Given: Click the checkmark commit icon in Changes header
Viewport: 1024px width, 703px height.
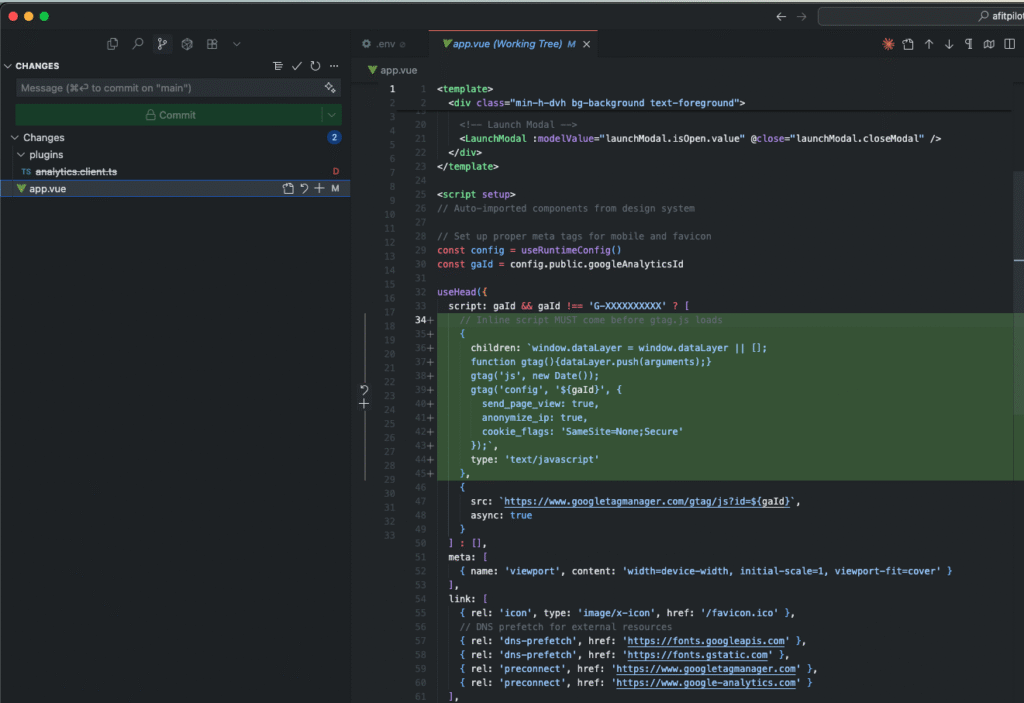Looking at the screenshot, I should 296,66.
